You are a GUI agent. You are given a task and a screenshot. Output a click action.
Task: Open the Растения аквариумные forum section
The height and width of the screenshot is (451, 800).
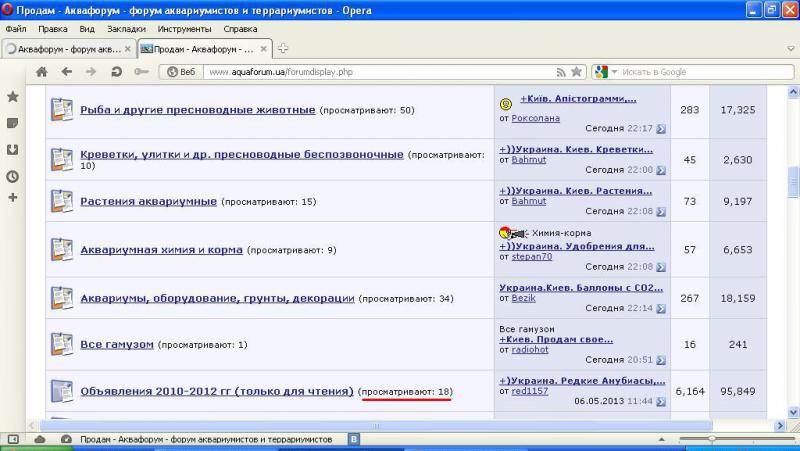tap(148, 201)
